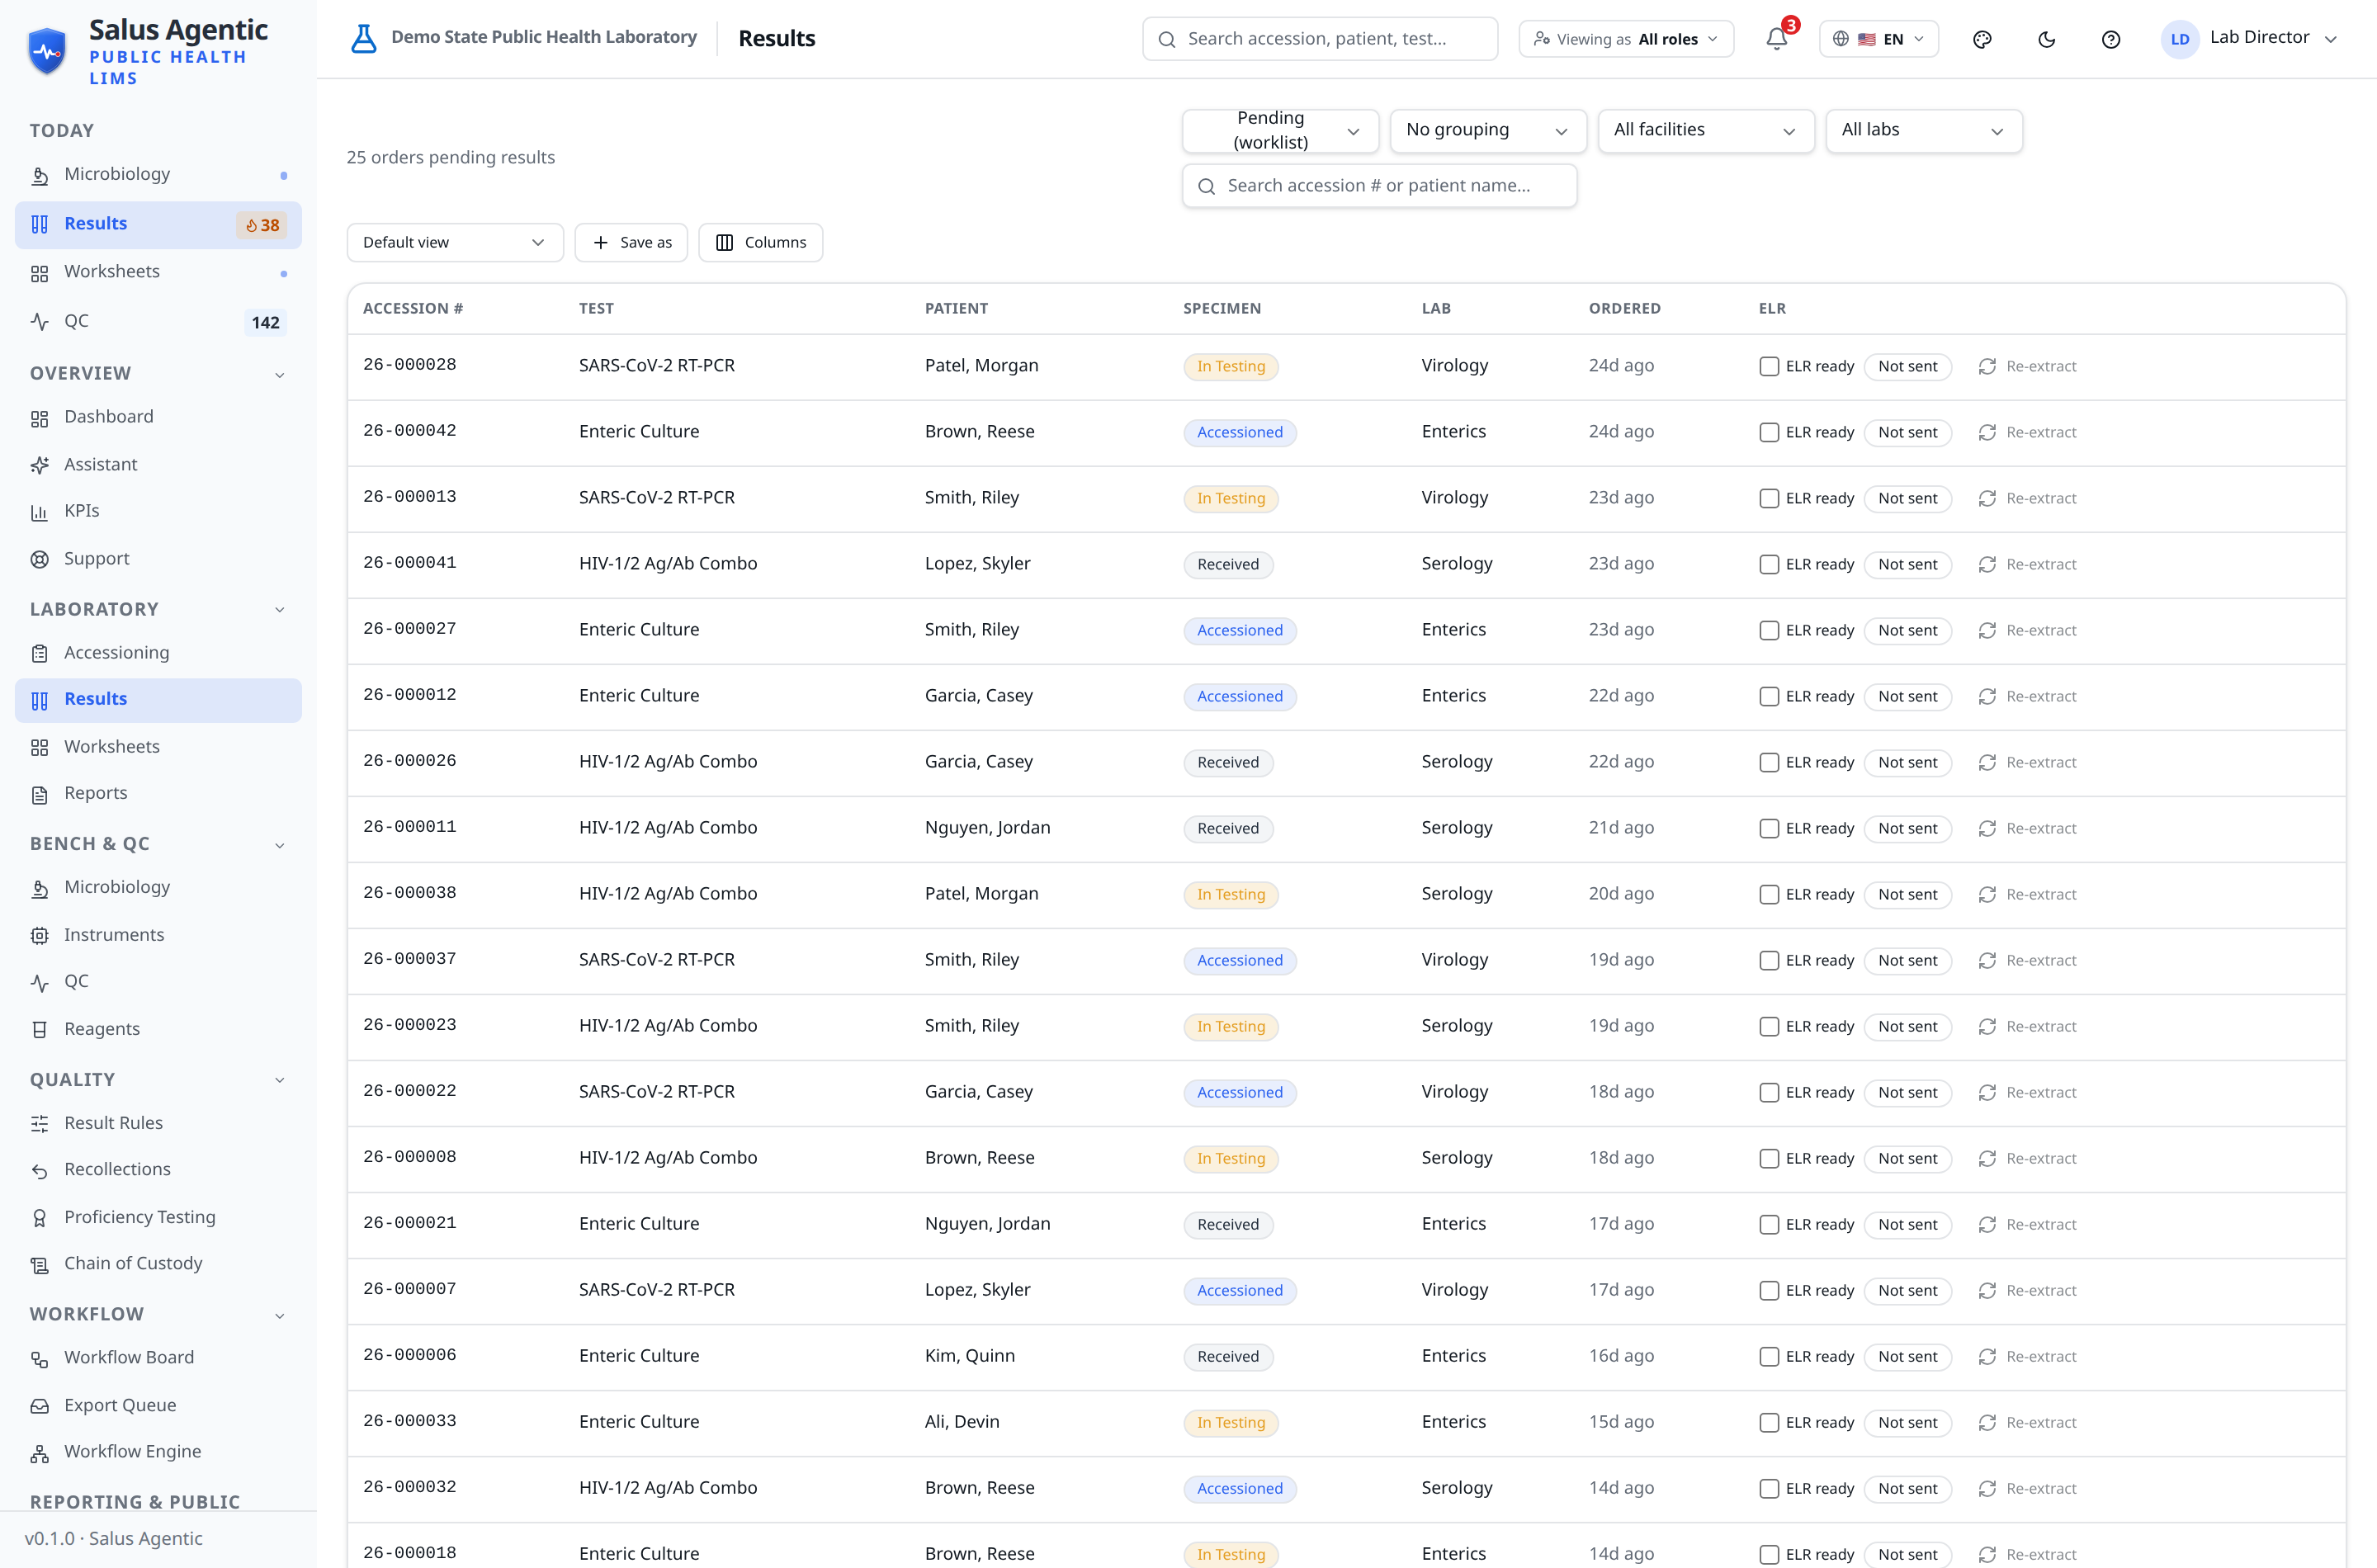Open Worksheets under TODAY

158,272
